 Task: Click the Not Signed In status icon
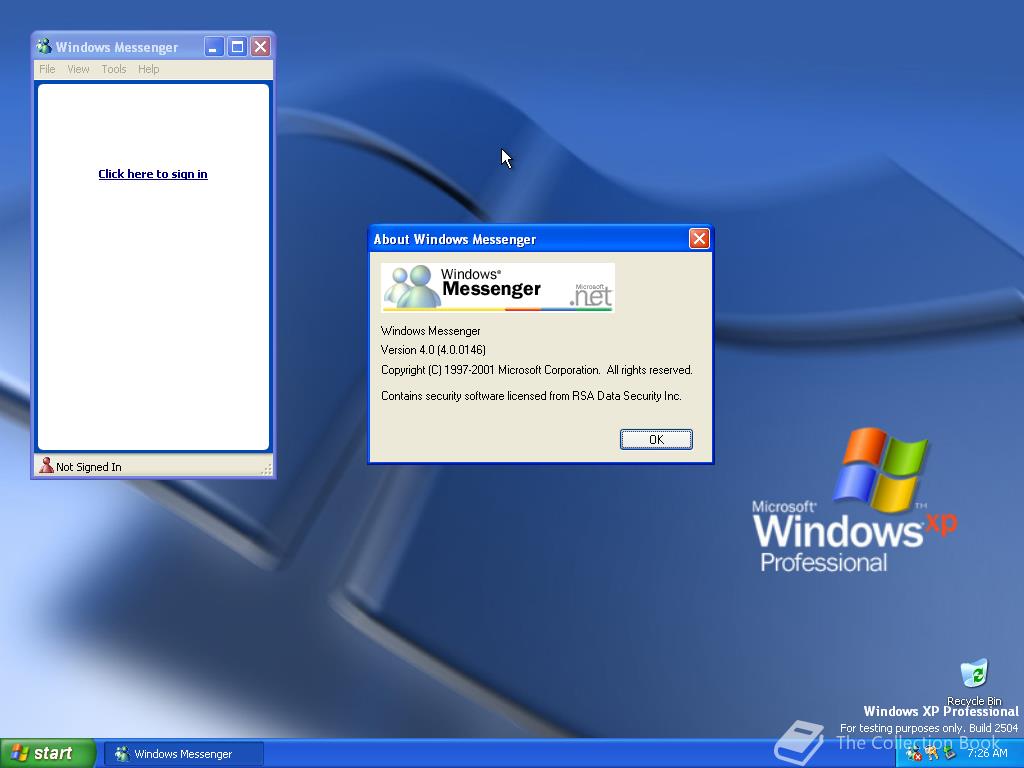[x=46, y=466]
